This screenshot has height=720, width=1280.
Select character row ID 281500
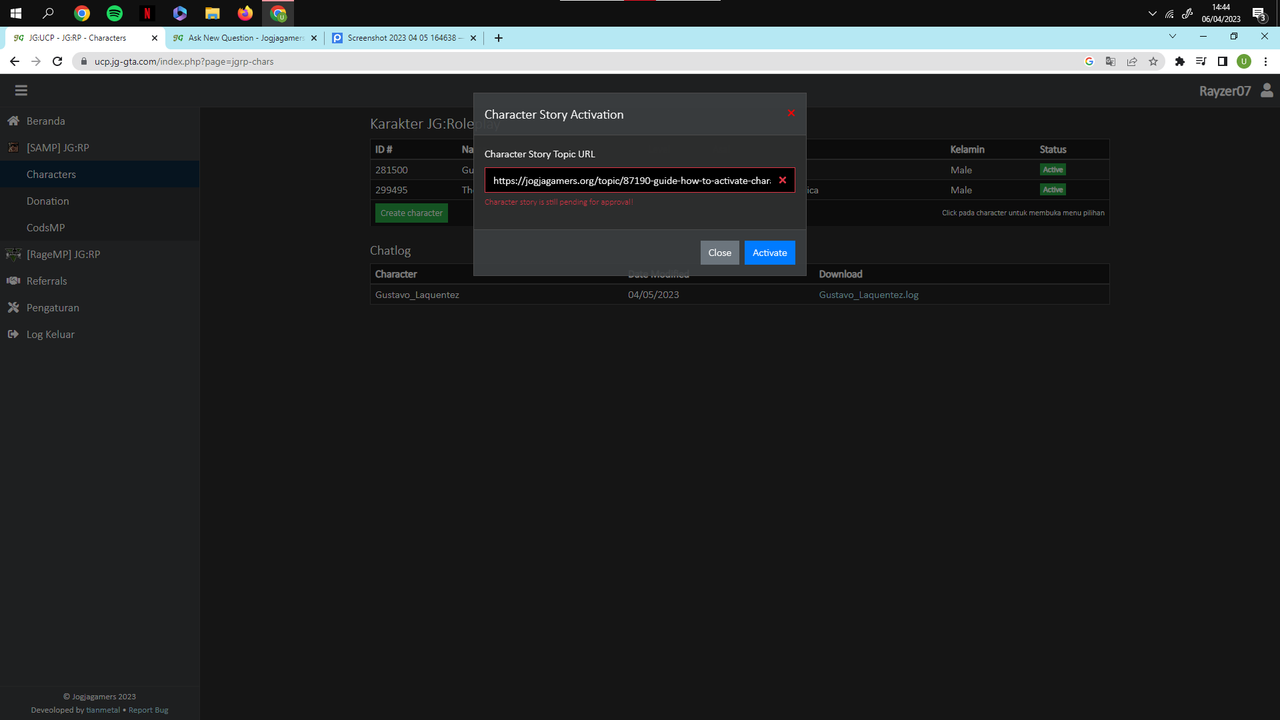point(739,170)
